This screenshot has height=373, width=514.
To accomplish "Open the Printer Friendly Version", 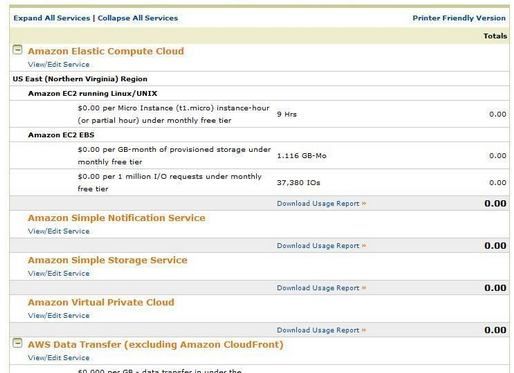I will tap(459, 18).
